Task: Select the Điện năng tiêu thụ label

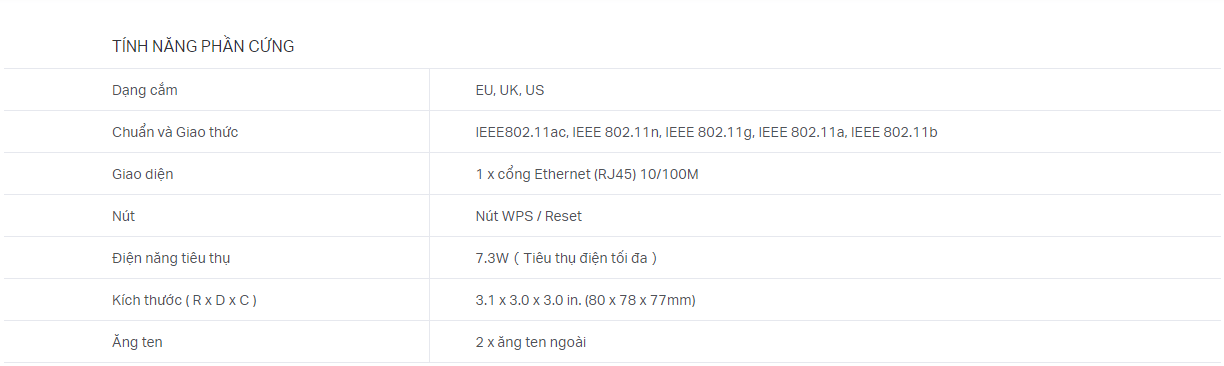Action: point(171,258)
